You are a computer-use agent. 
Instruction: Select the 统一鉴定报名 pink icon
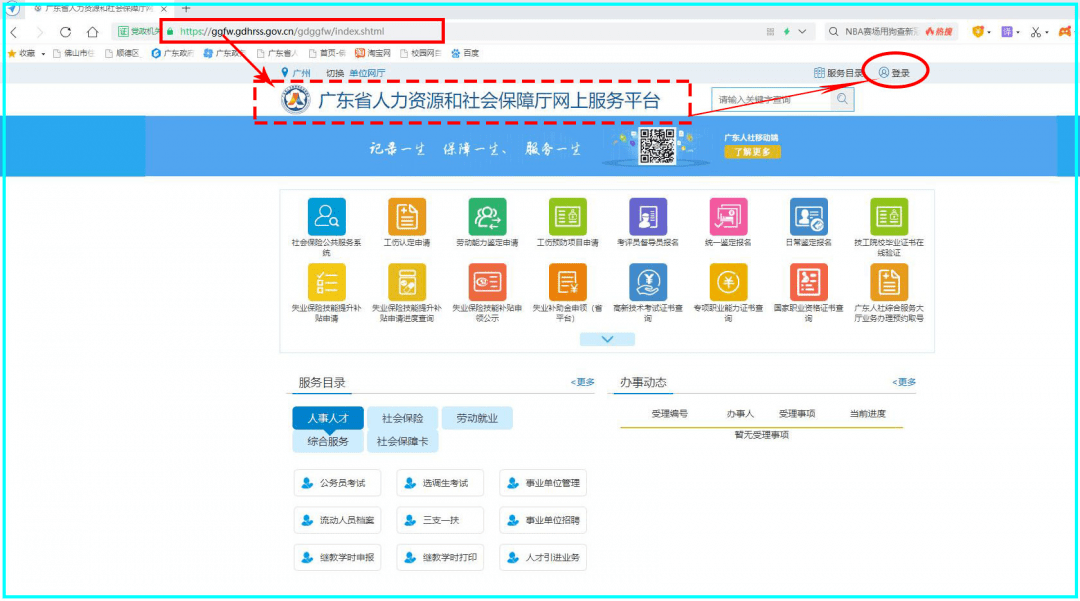tap(728, 217)
